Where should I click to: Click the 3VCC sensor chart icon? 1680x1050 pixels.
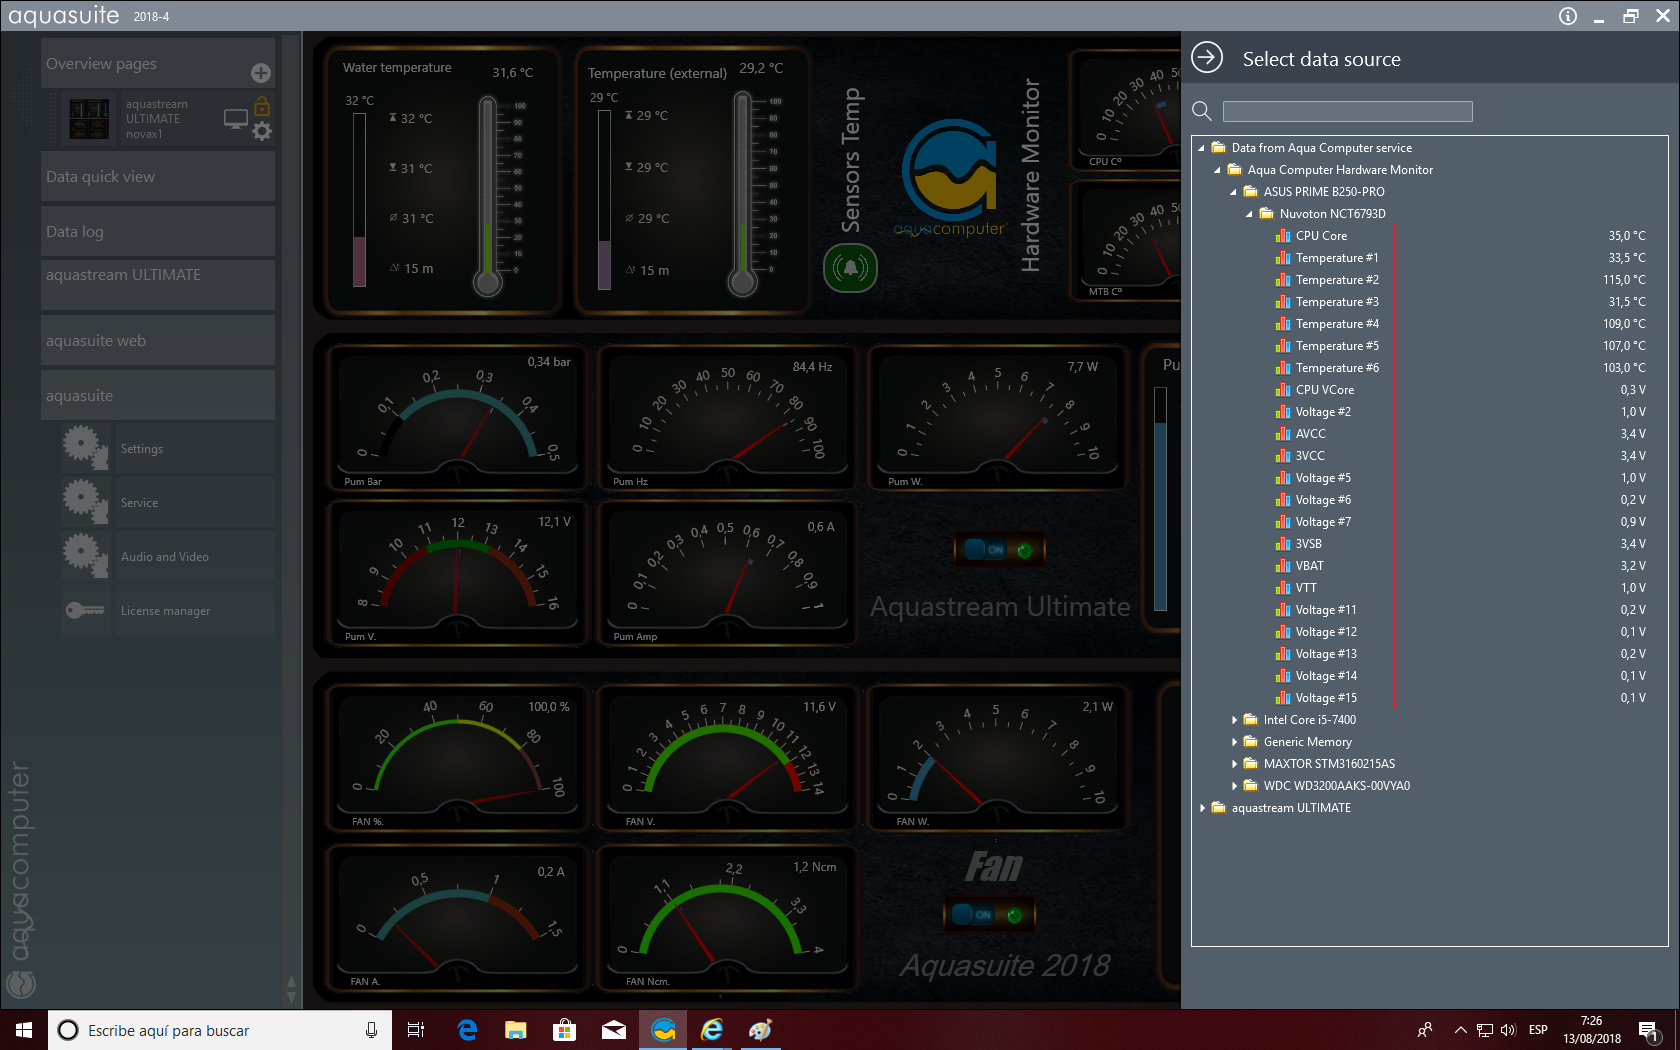tap(1283, 456)
